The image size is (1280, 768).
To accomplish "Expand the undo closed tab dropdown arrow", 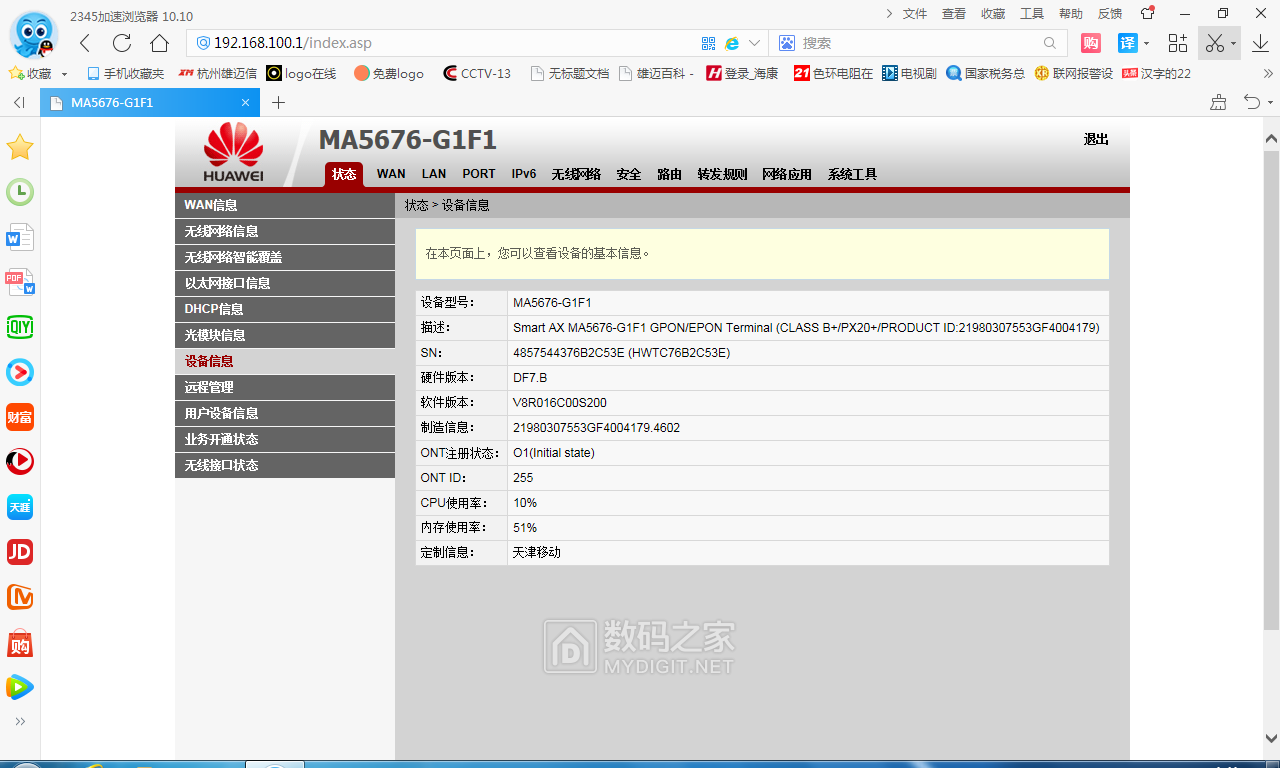I will [1270, 103].
